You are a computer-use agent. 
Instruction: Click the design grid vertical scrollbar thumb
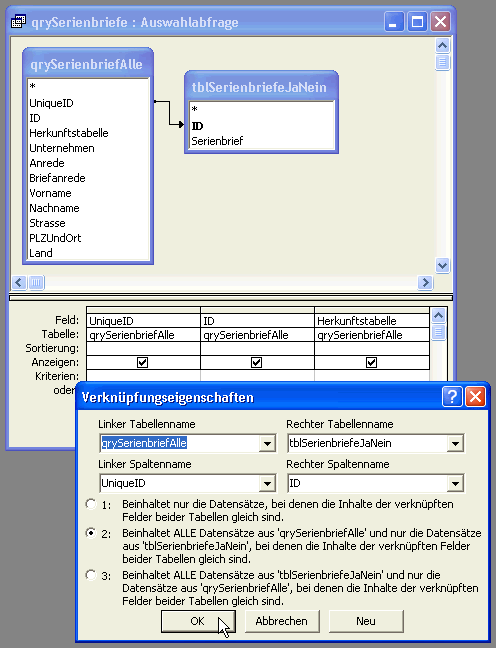click(x=438, y=333)
